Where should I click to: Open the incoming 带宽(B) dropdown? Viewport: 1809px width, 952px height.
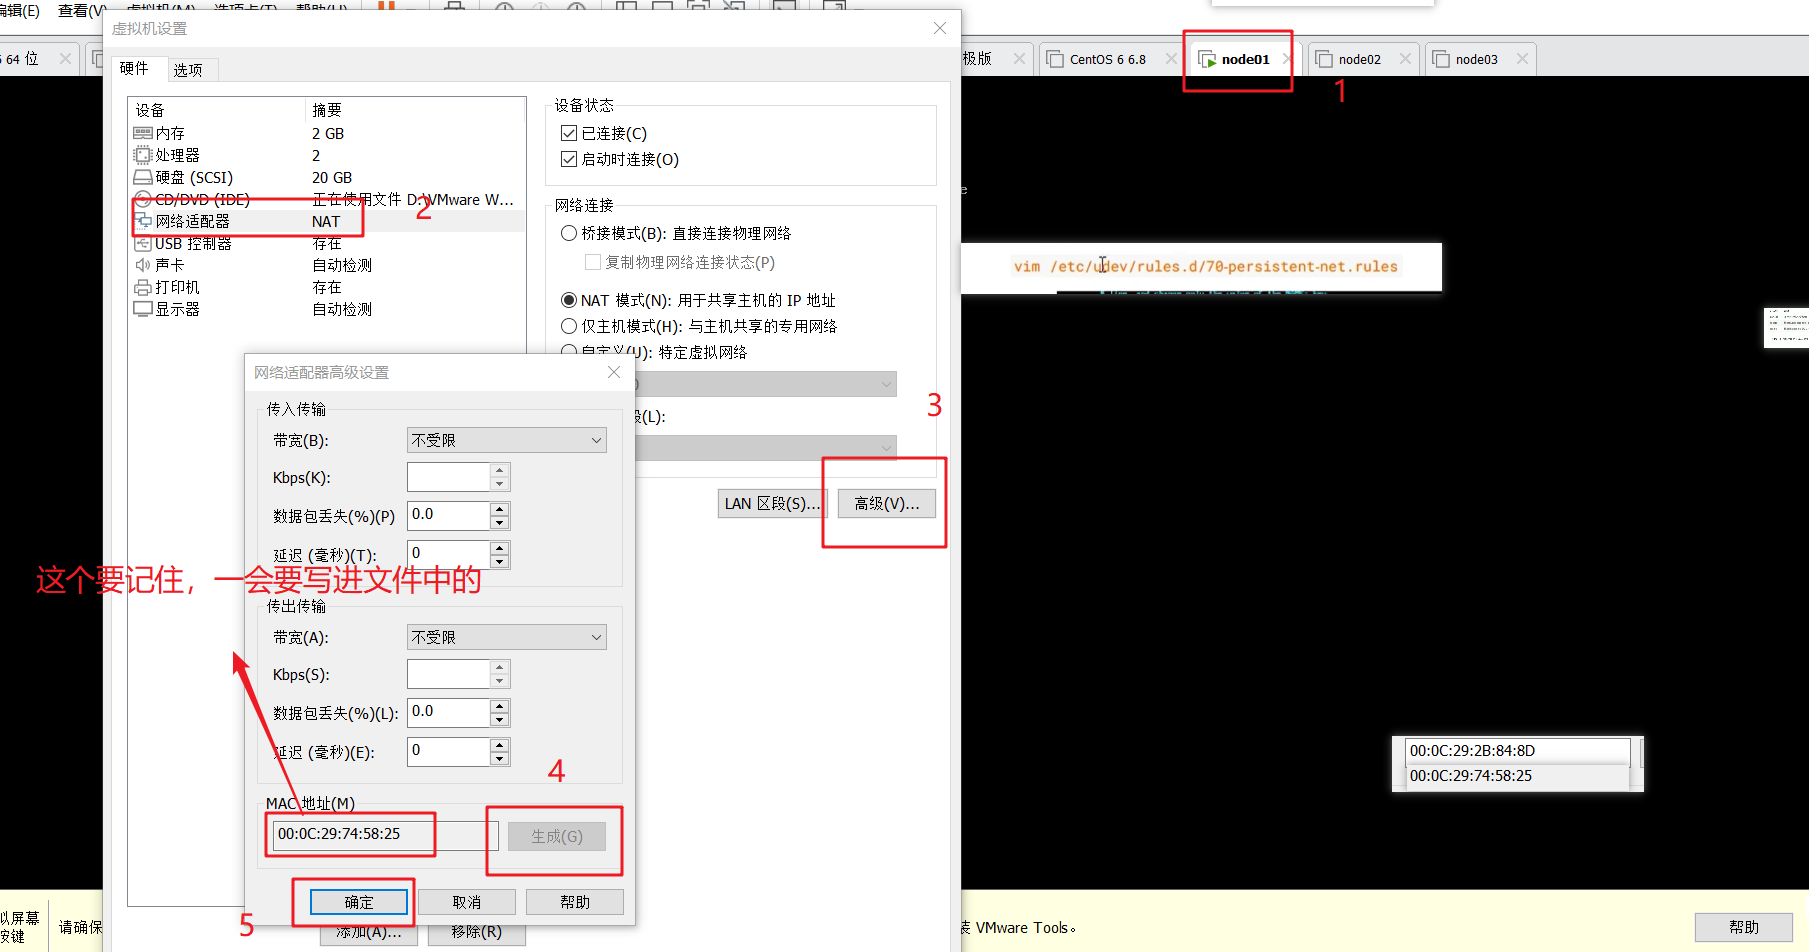coord(506,440)
